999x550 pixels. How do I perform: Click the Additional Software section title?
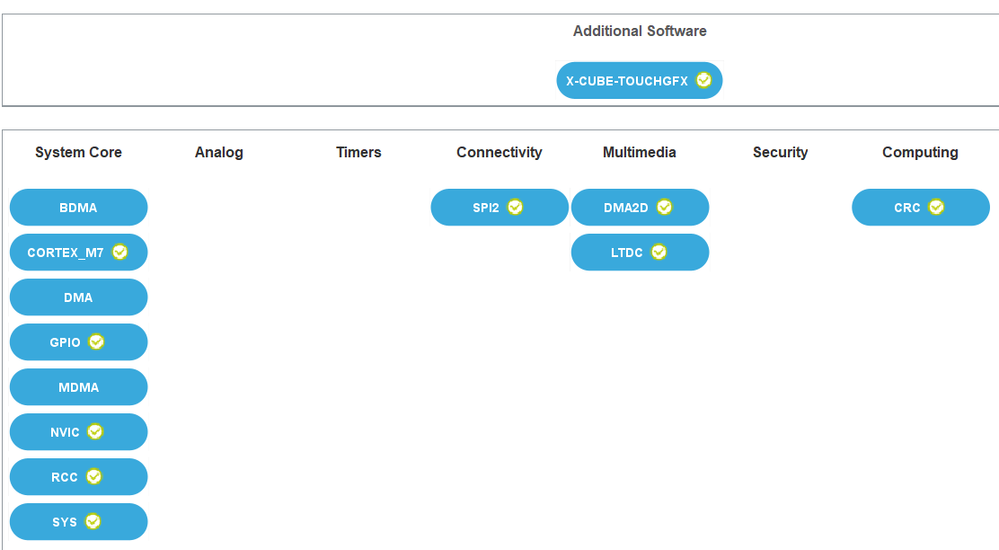(639, 31)
